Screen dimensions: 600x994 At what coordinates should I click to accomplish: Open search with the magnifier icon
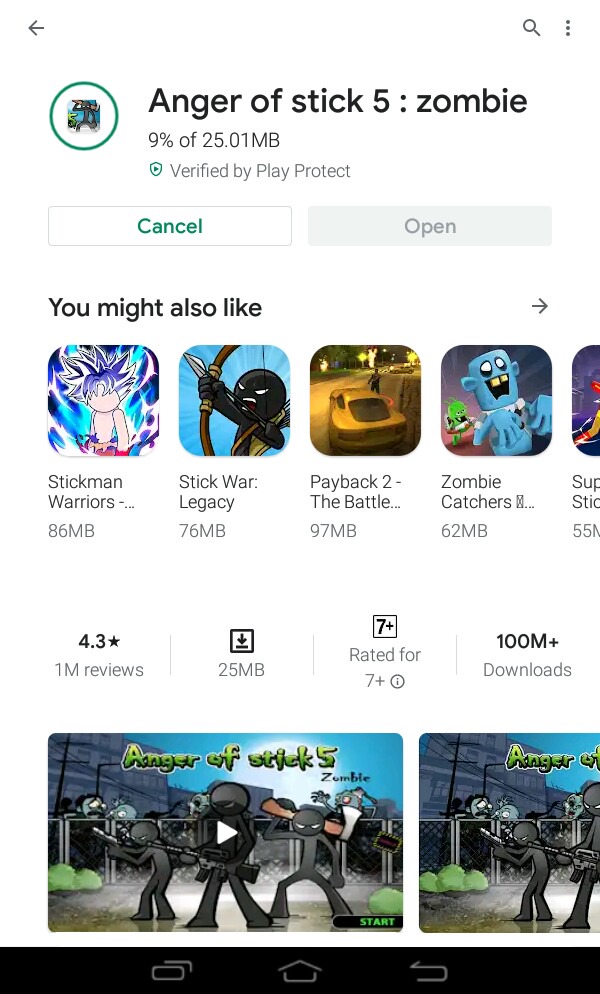(x=532, y=27)
